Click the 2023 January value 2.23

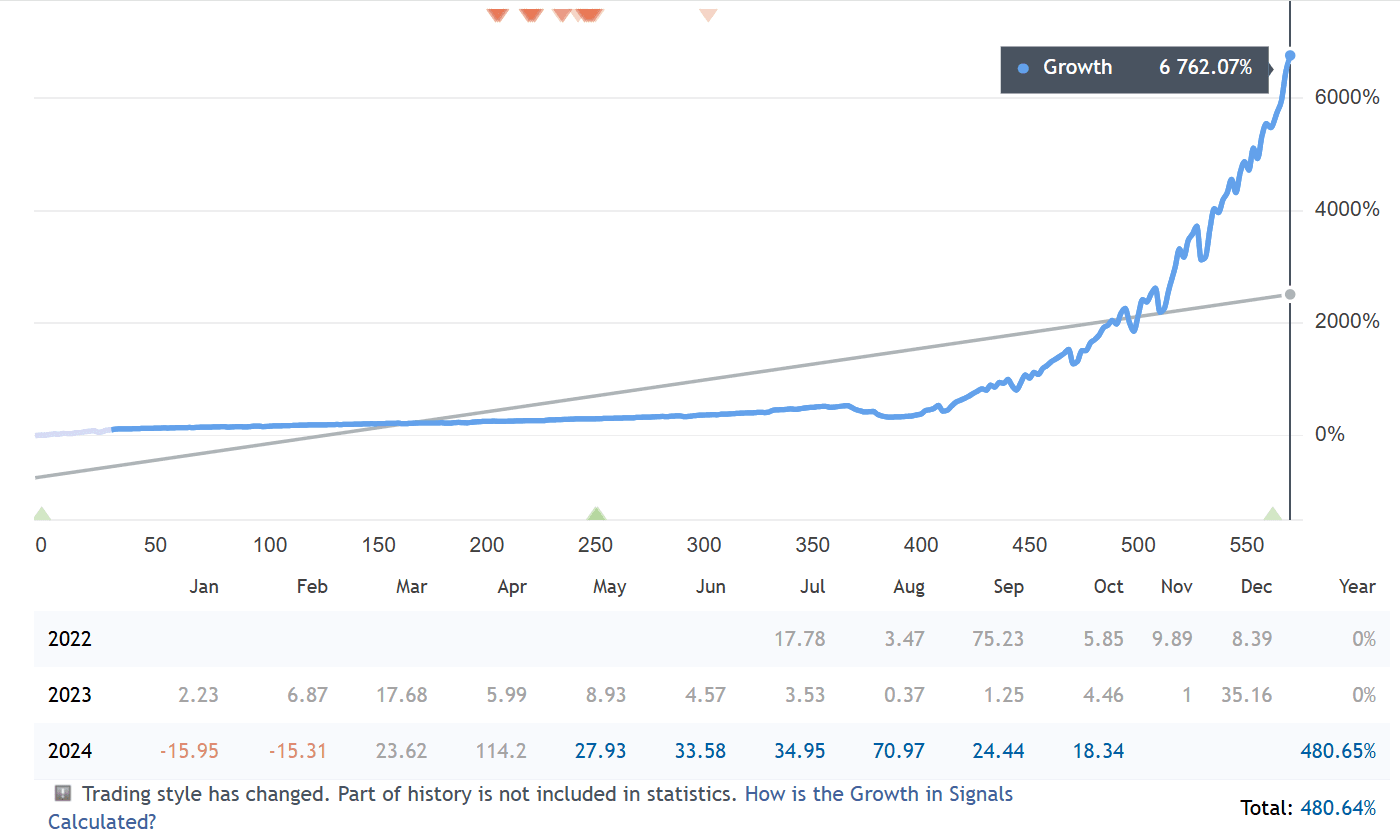(198, 695)
